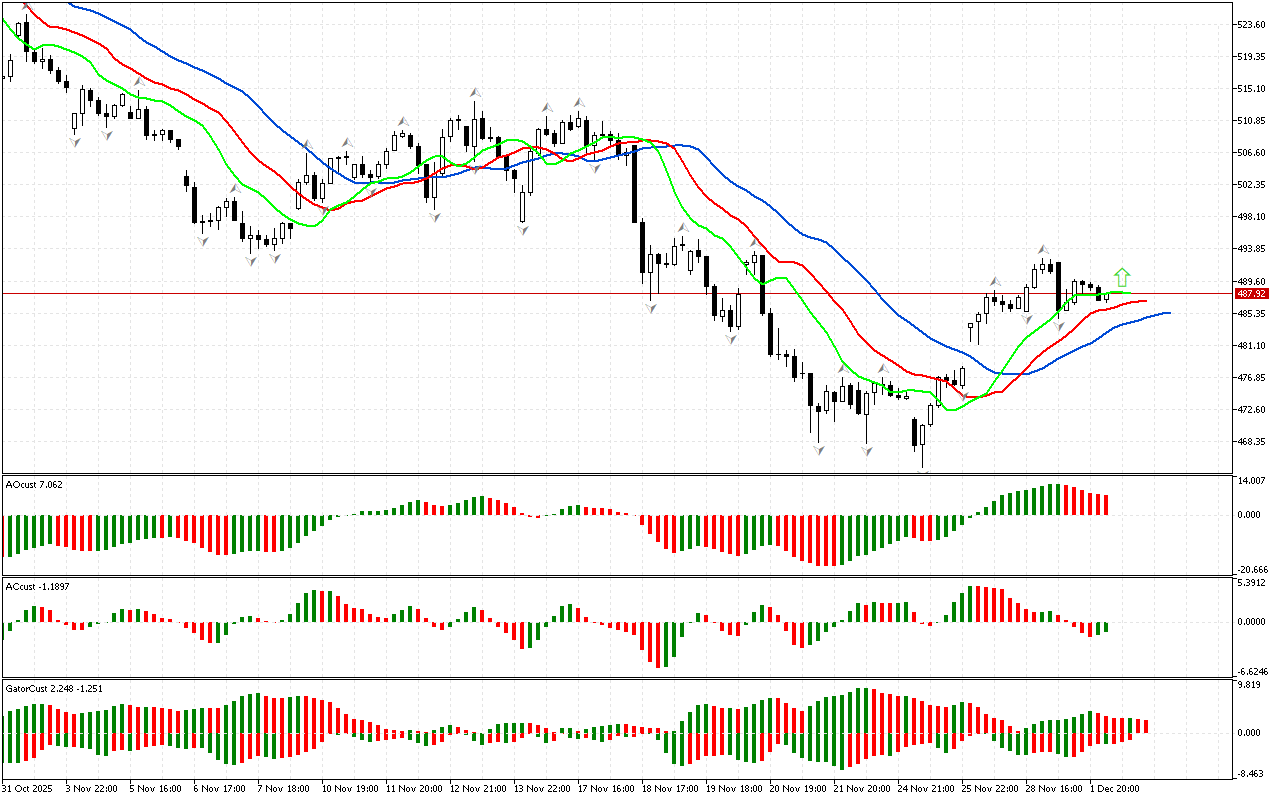Select the red 487.92 current price tag

[x=1251, y=294]
